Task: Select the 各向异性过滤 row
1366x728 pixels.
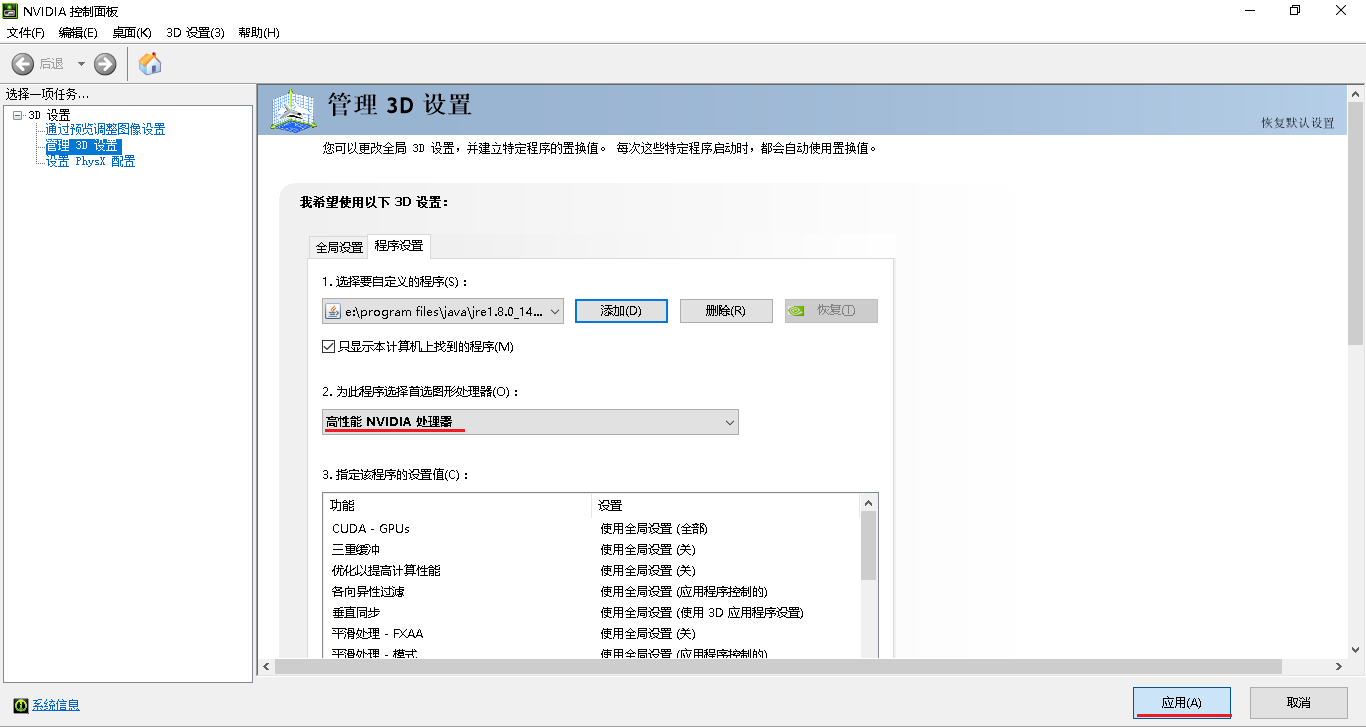Action: (591, 591)
